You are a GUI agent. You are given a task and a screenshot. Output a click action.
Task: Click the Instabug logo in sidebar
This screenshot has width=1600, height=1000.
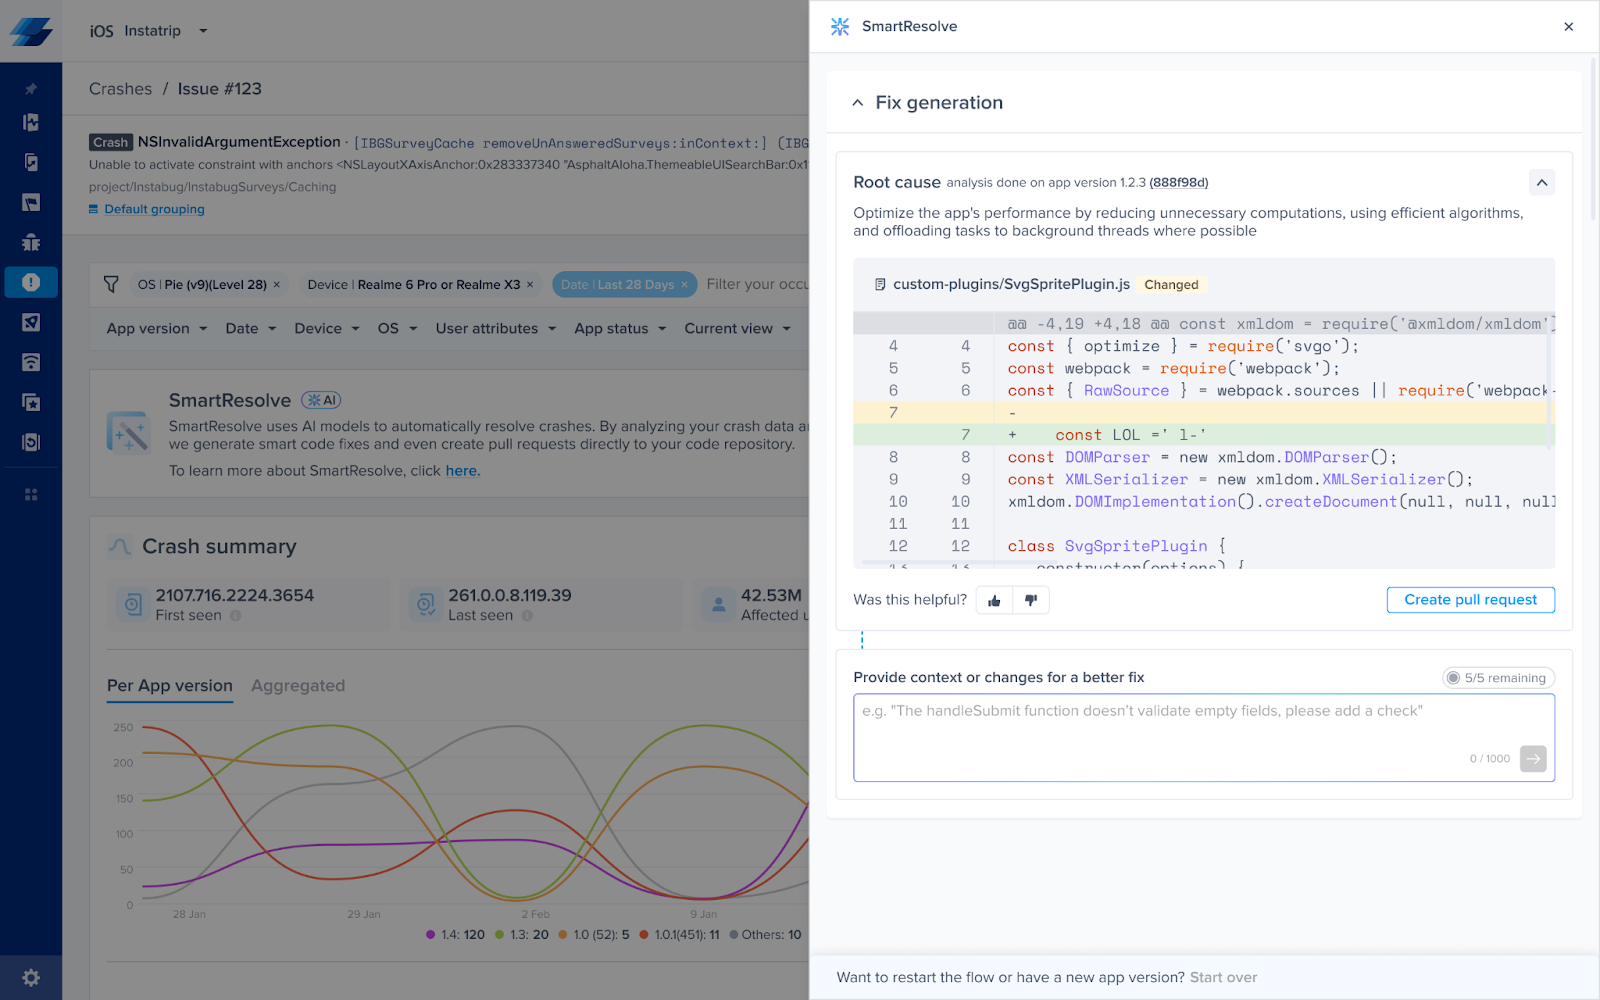pos(31,31)
